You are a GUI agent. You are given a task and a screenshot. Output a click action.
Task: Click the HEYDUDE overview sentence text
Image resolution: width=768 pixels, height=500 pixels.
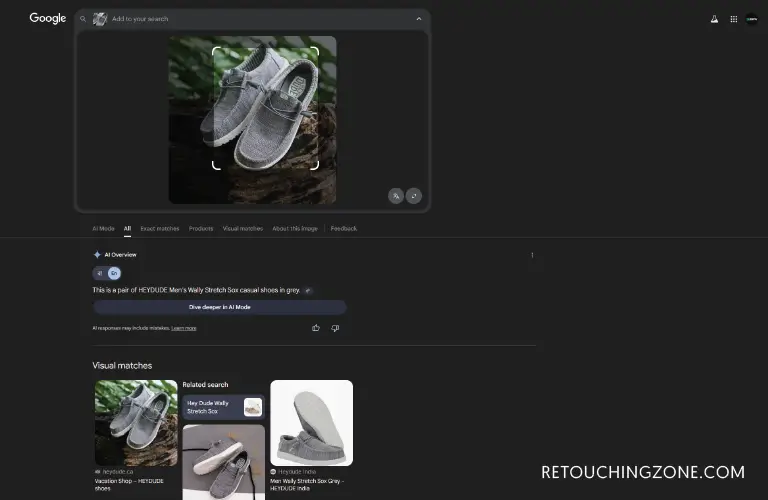pyautogui.click(x=196, y=290)
